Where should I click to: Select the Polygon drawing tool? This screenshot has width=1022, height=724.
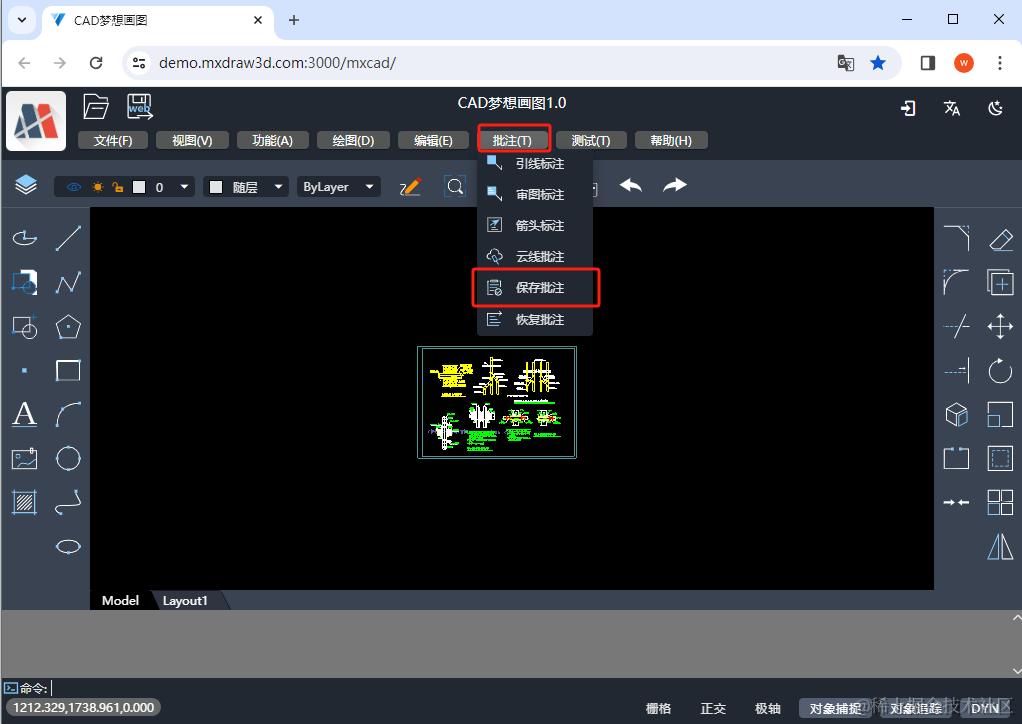(68, 326)
